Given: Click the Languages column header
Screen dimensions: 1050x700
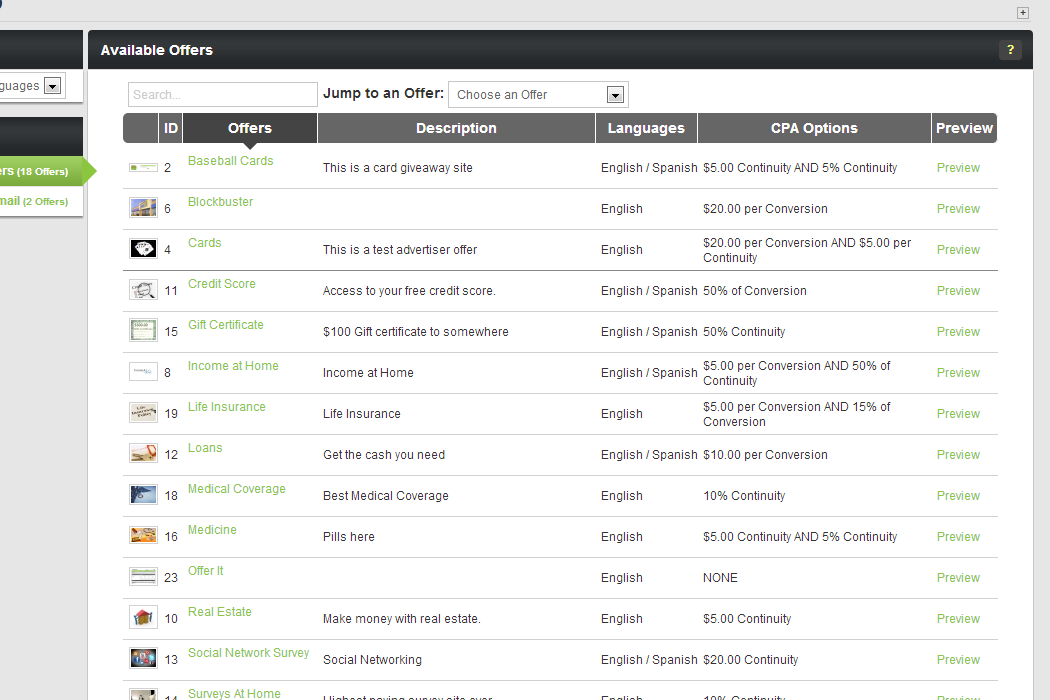Looking at the screenshot, I should (x=646, y=128).
